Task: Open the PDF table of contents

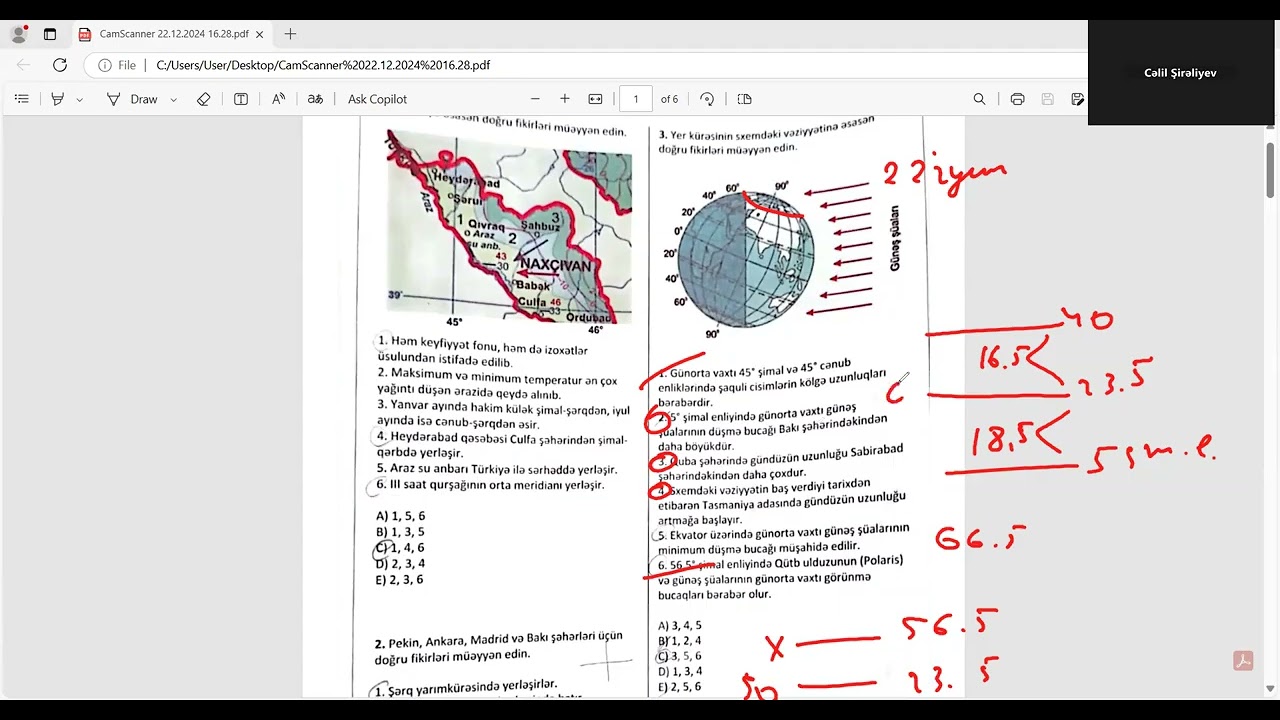Action: coord(22,99)
